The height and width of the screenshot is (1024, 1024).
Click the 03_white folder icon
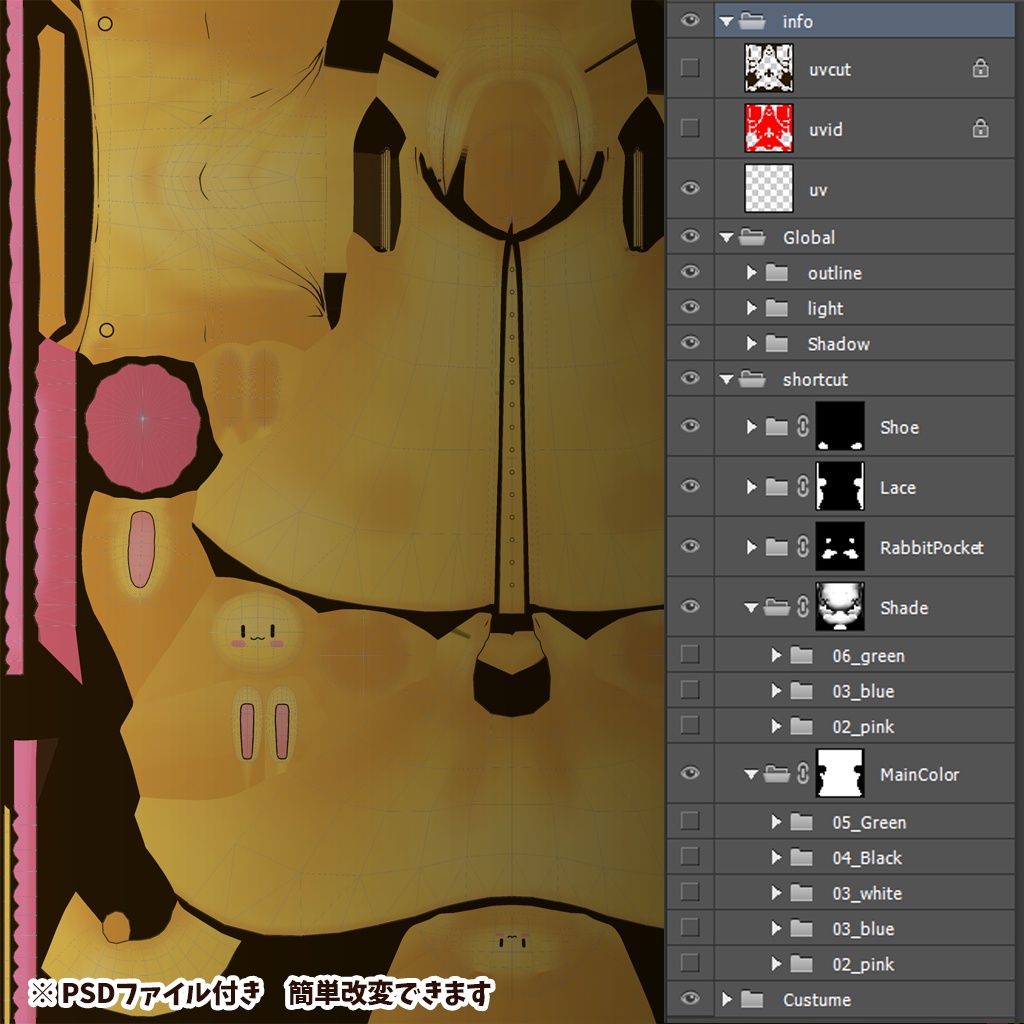801,893
